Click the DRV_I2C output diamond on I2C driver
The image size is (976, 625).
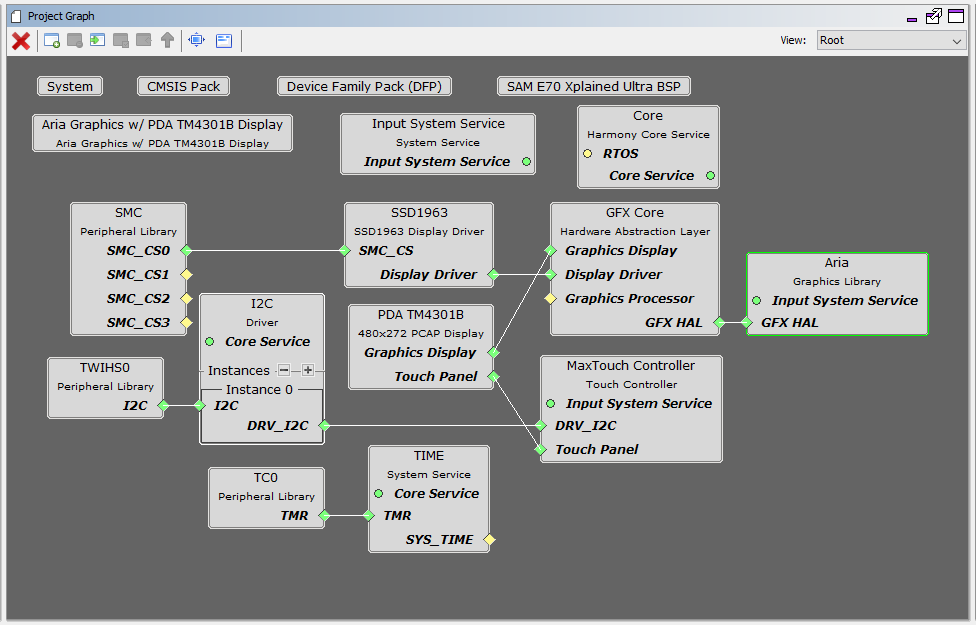point(324,426)
